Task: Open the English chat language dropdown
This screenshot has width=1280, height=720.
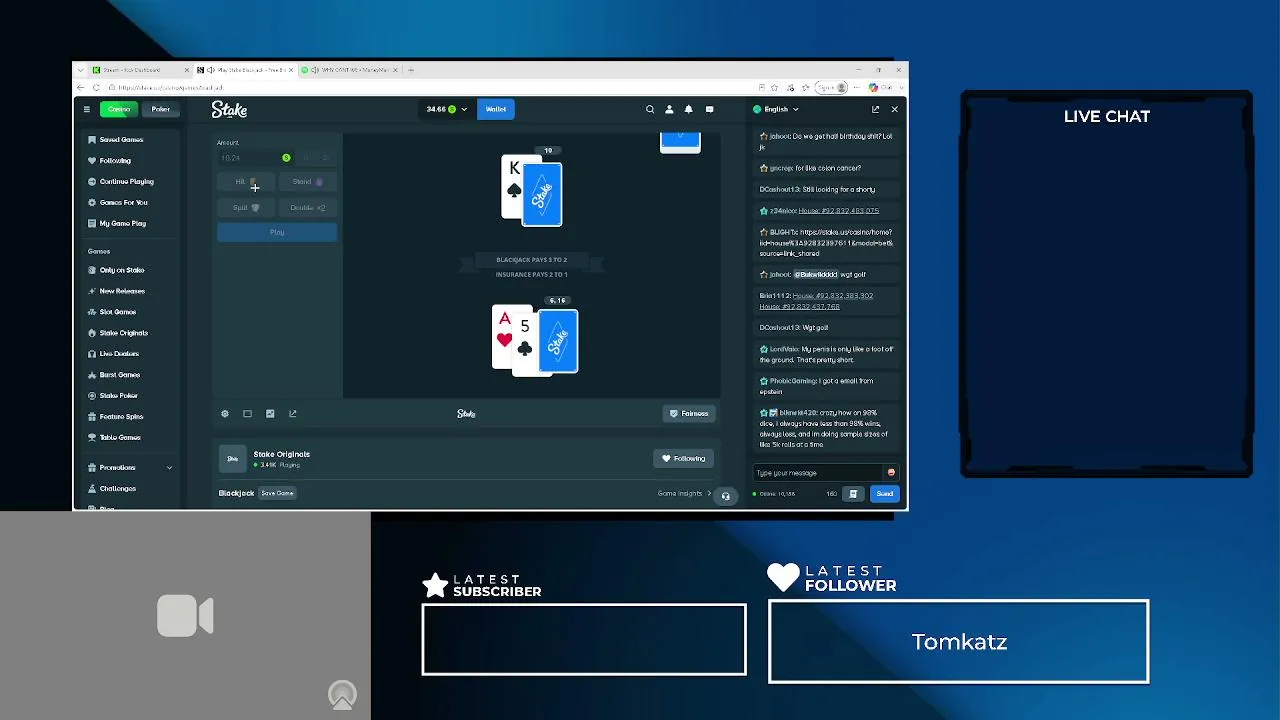Action: tap(776, 109)
